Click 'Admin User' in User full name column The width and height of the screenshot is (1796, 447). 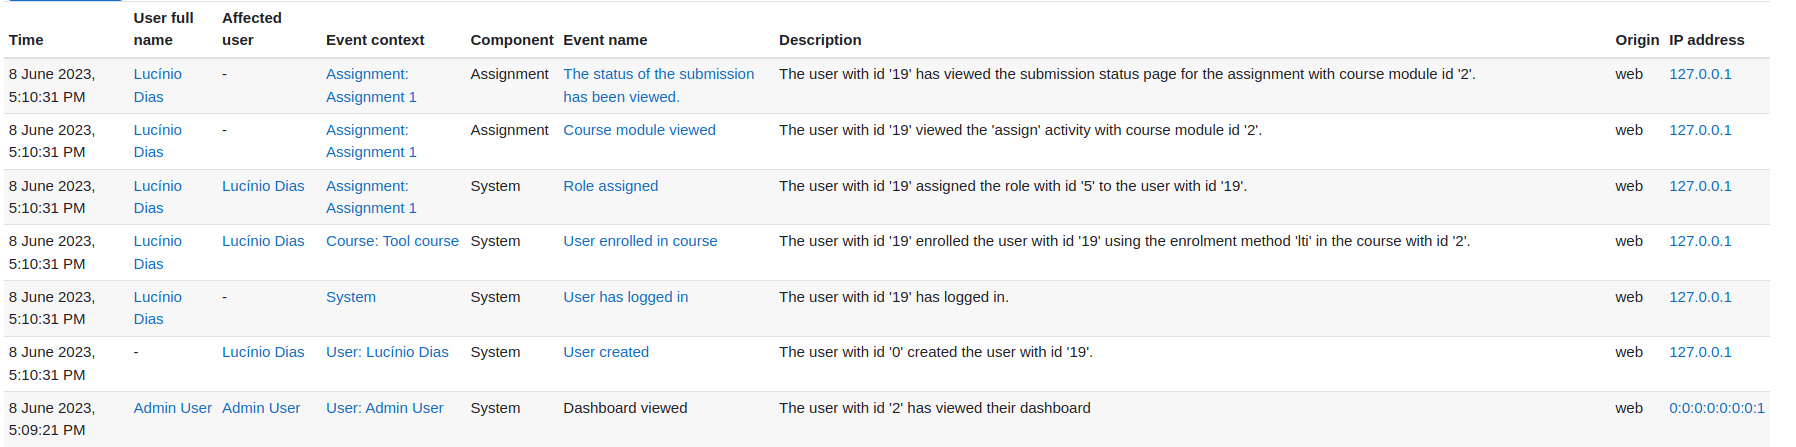[172, 408]
